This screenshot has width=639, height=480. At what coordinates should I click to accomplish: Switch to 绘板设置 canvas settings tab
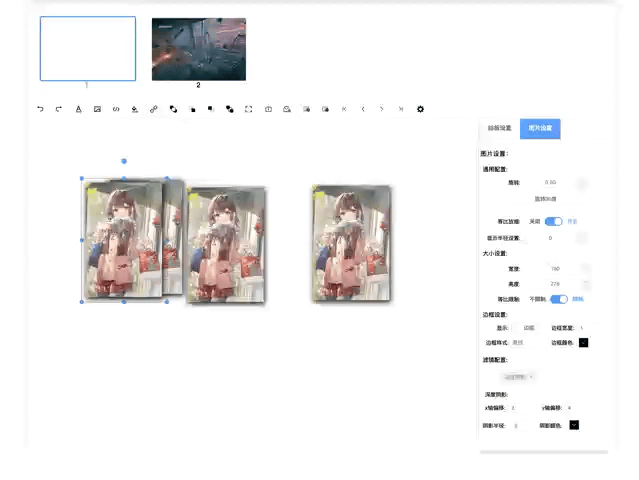point(499,128)
